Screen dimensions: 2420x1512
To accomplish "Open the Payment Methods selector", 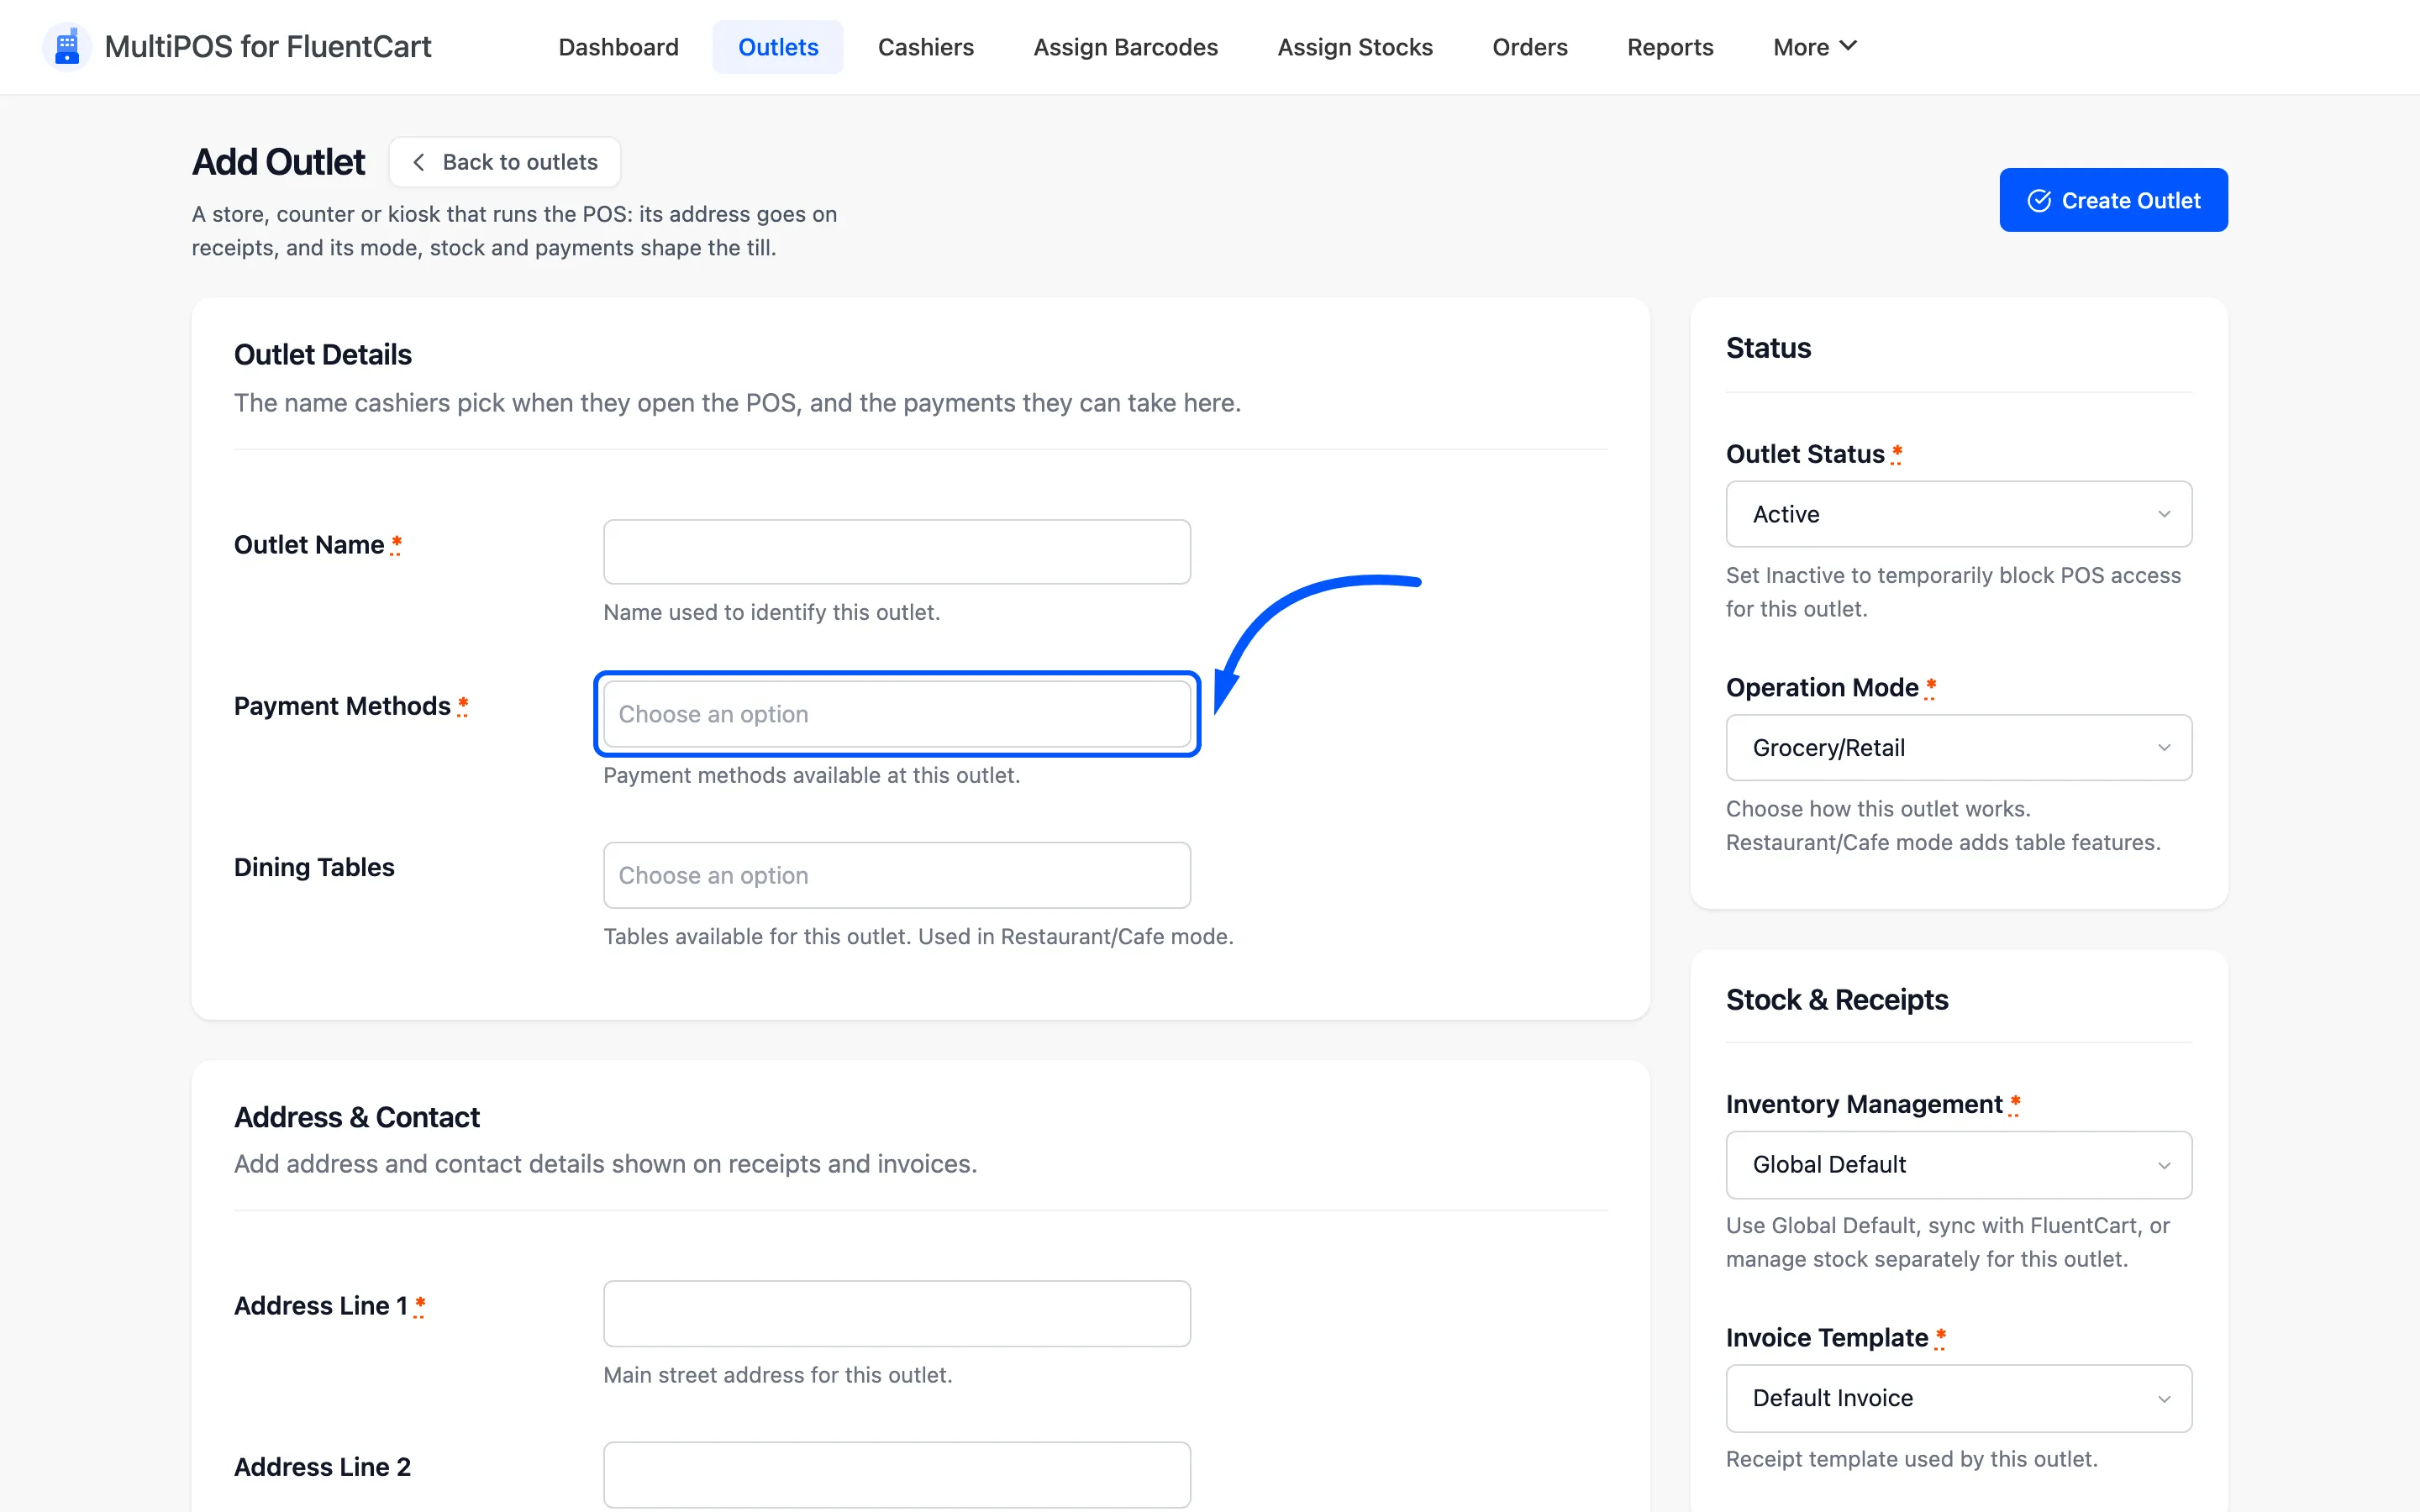I will point(897,714).
